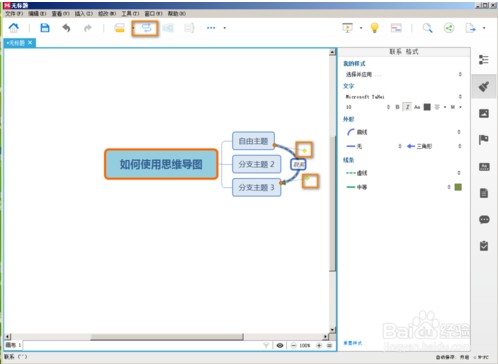Redo the undone action

(88, 28)
